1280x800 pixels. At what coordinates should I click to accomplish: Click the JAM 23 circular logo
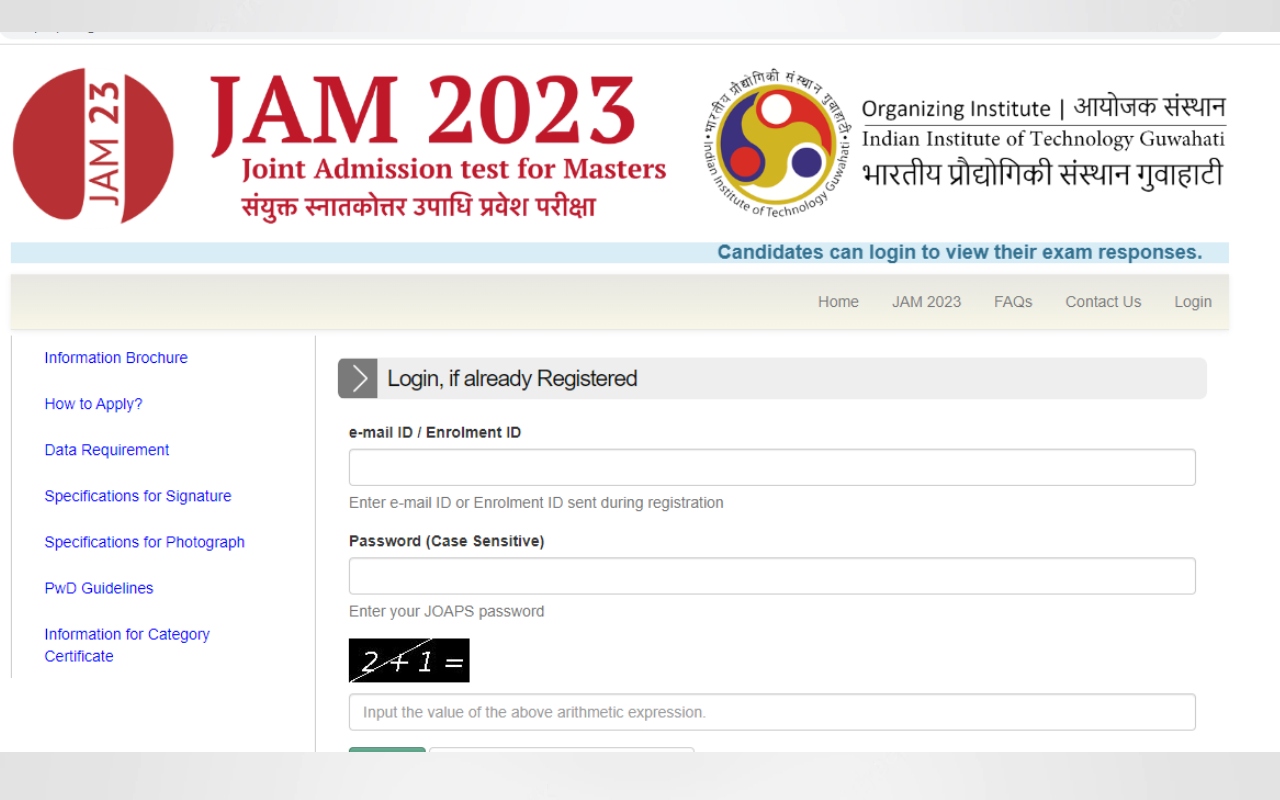[93, 146]
